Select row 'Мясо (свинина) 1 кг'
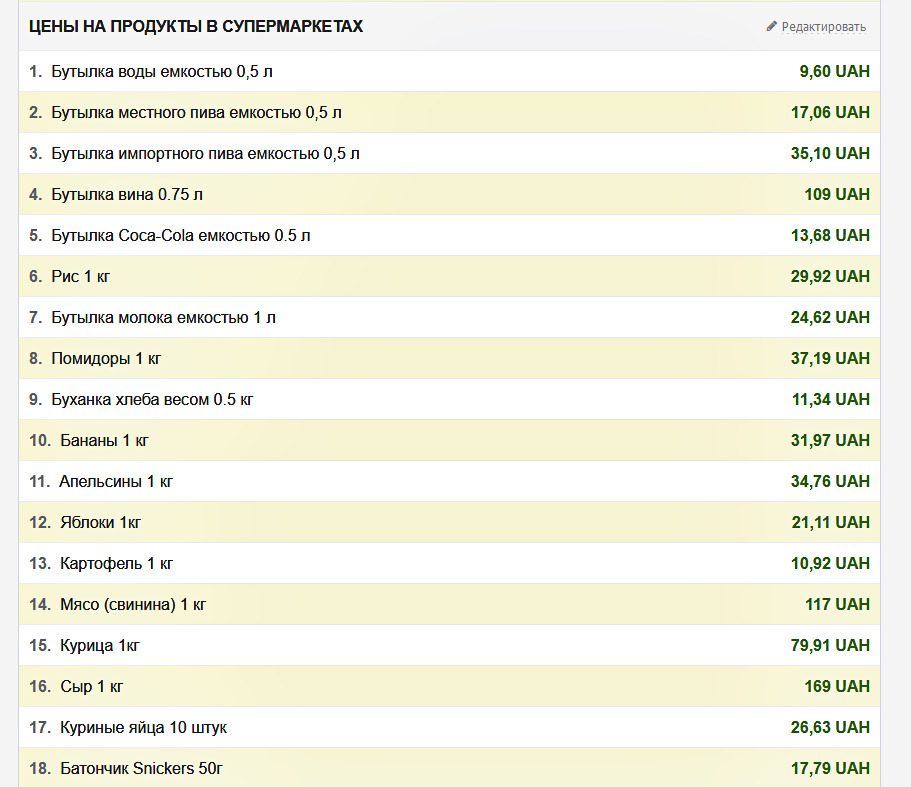Image resolution: width=911 pixels, height=787 pixels. click(x=449, y=604)
